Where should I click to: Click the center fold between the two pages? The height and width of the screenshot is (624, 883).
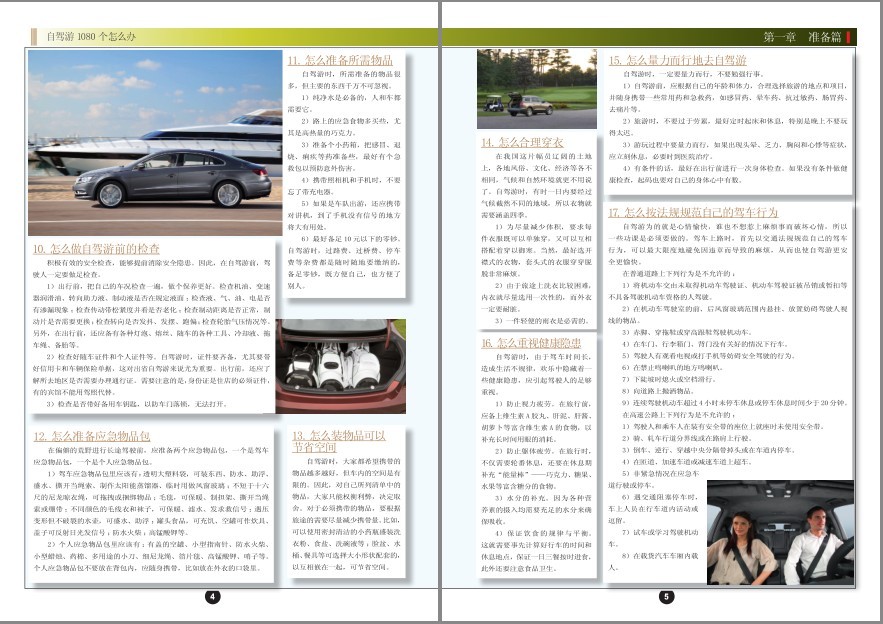click(441, 312)
